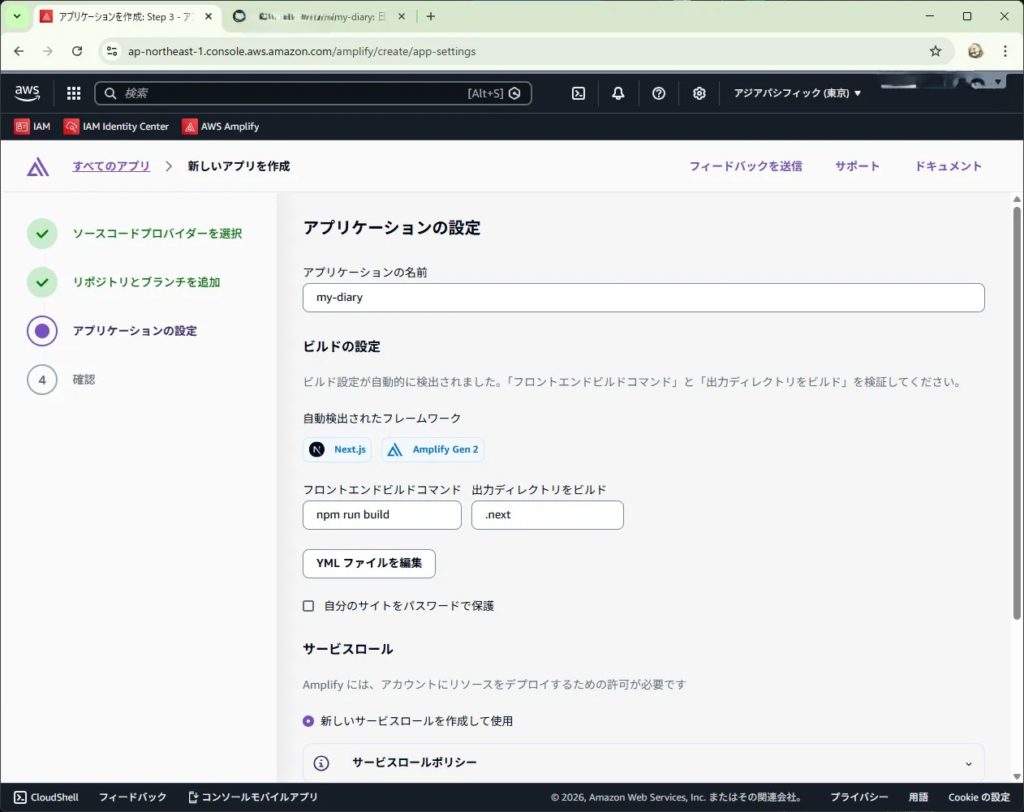Select create and use new service role
The width and height of the screenshot is (1024, 812).
[309, 721]
